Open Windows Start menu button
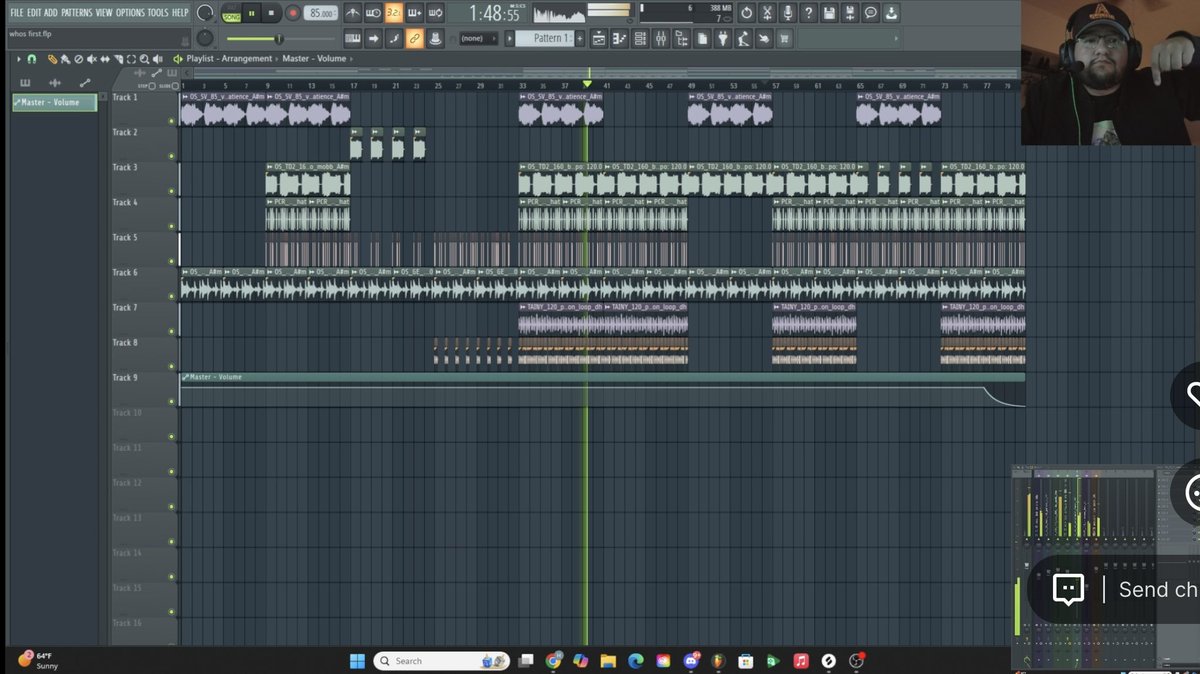The width and height of the screenshot is (1200, 674). 357,661
